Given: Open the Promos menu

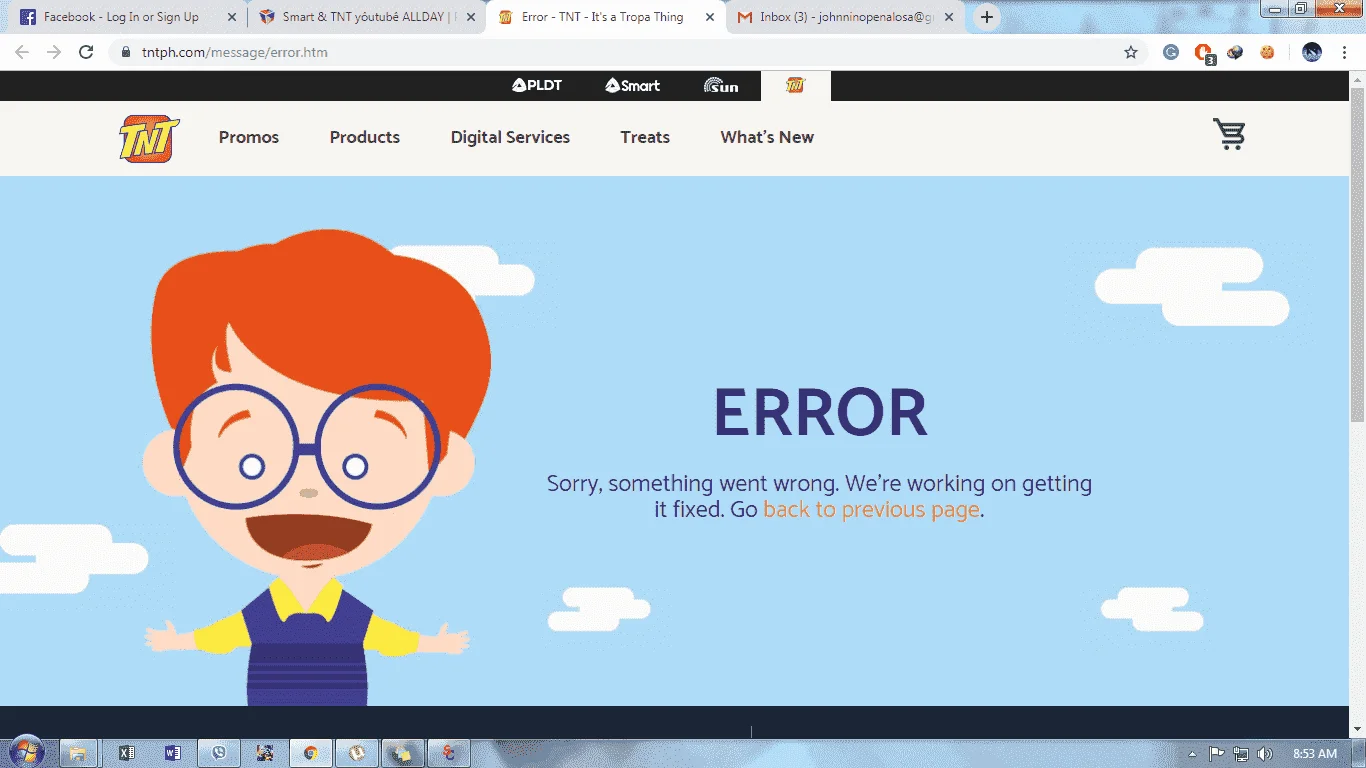Looking at the screenshot, I should point(249,138).
